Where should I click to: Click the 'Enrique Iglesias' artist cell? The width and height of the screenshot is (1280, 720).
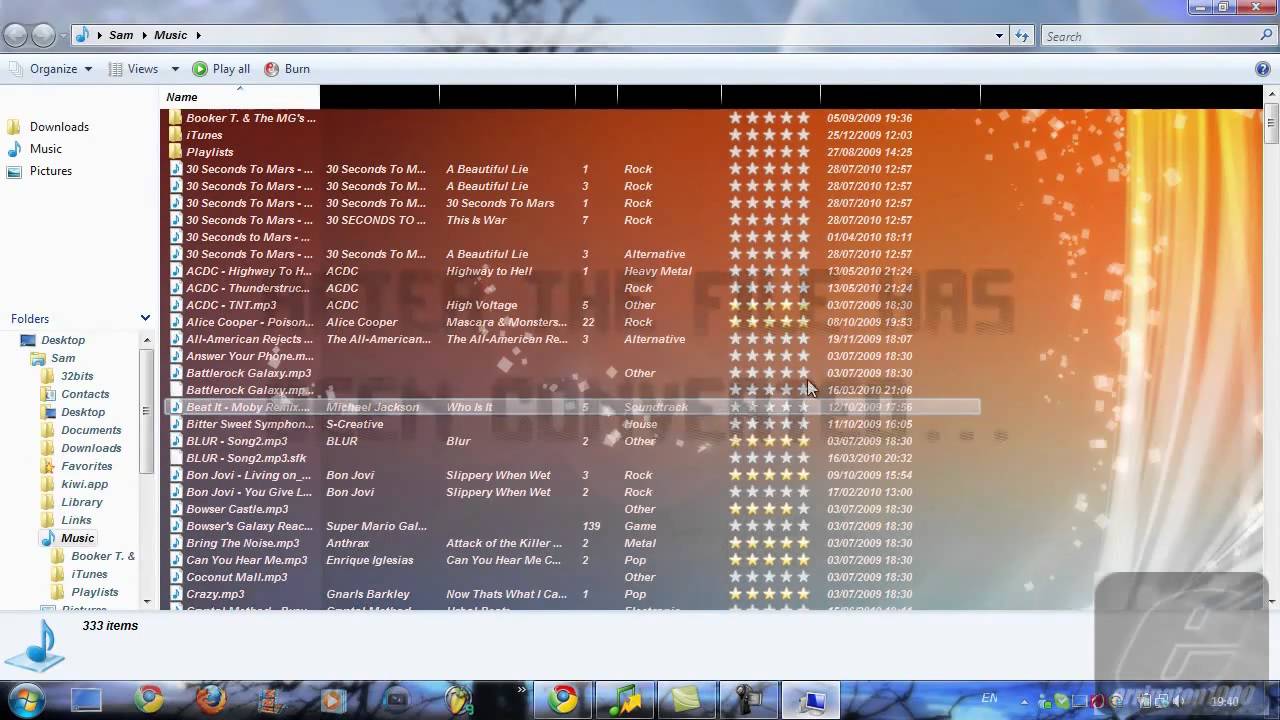tap(369, 560)
